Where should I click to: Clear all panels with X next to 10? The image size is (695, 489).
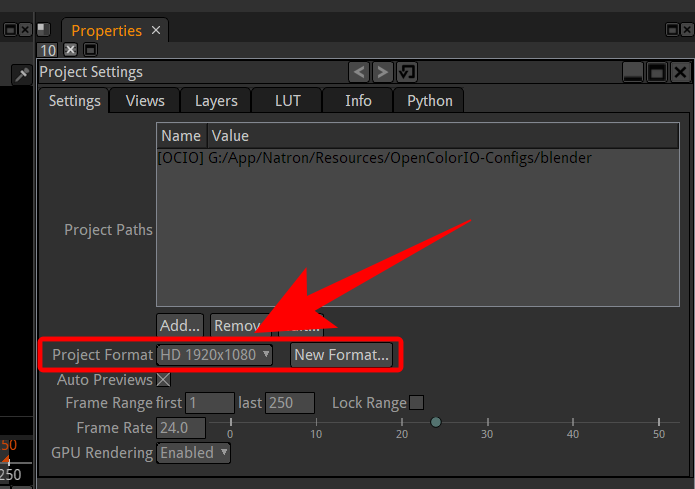tap(71, 49)
